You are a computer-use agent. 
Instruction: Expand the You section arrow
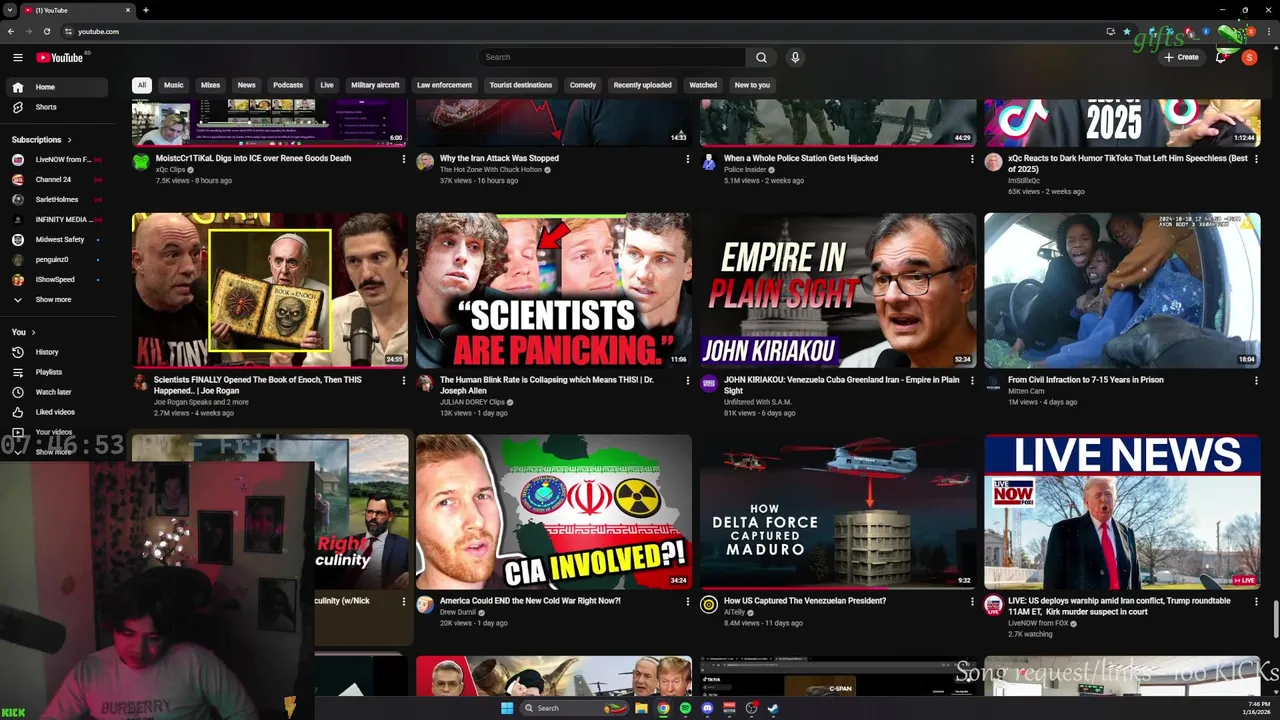(x=33, y=332)
